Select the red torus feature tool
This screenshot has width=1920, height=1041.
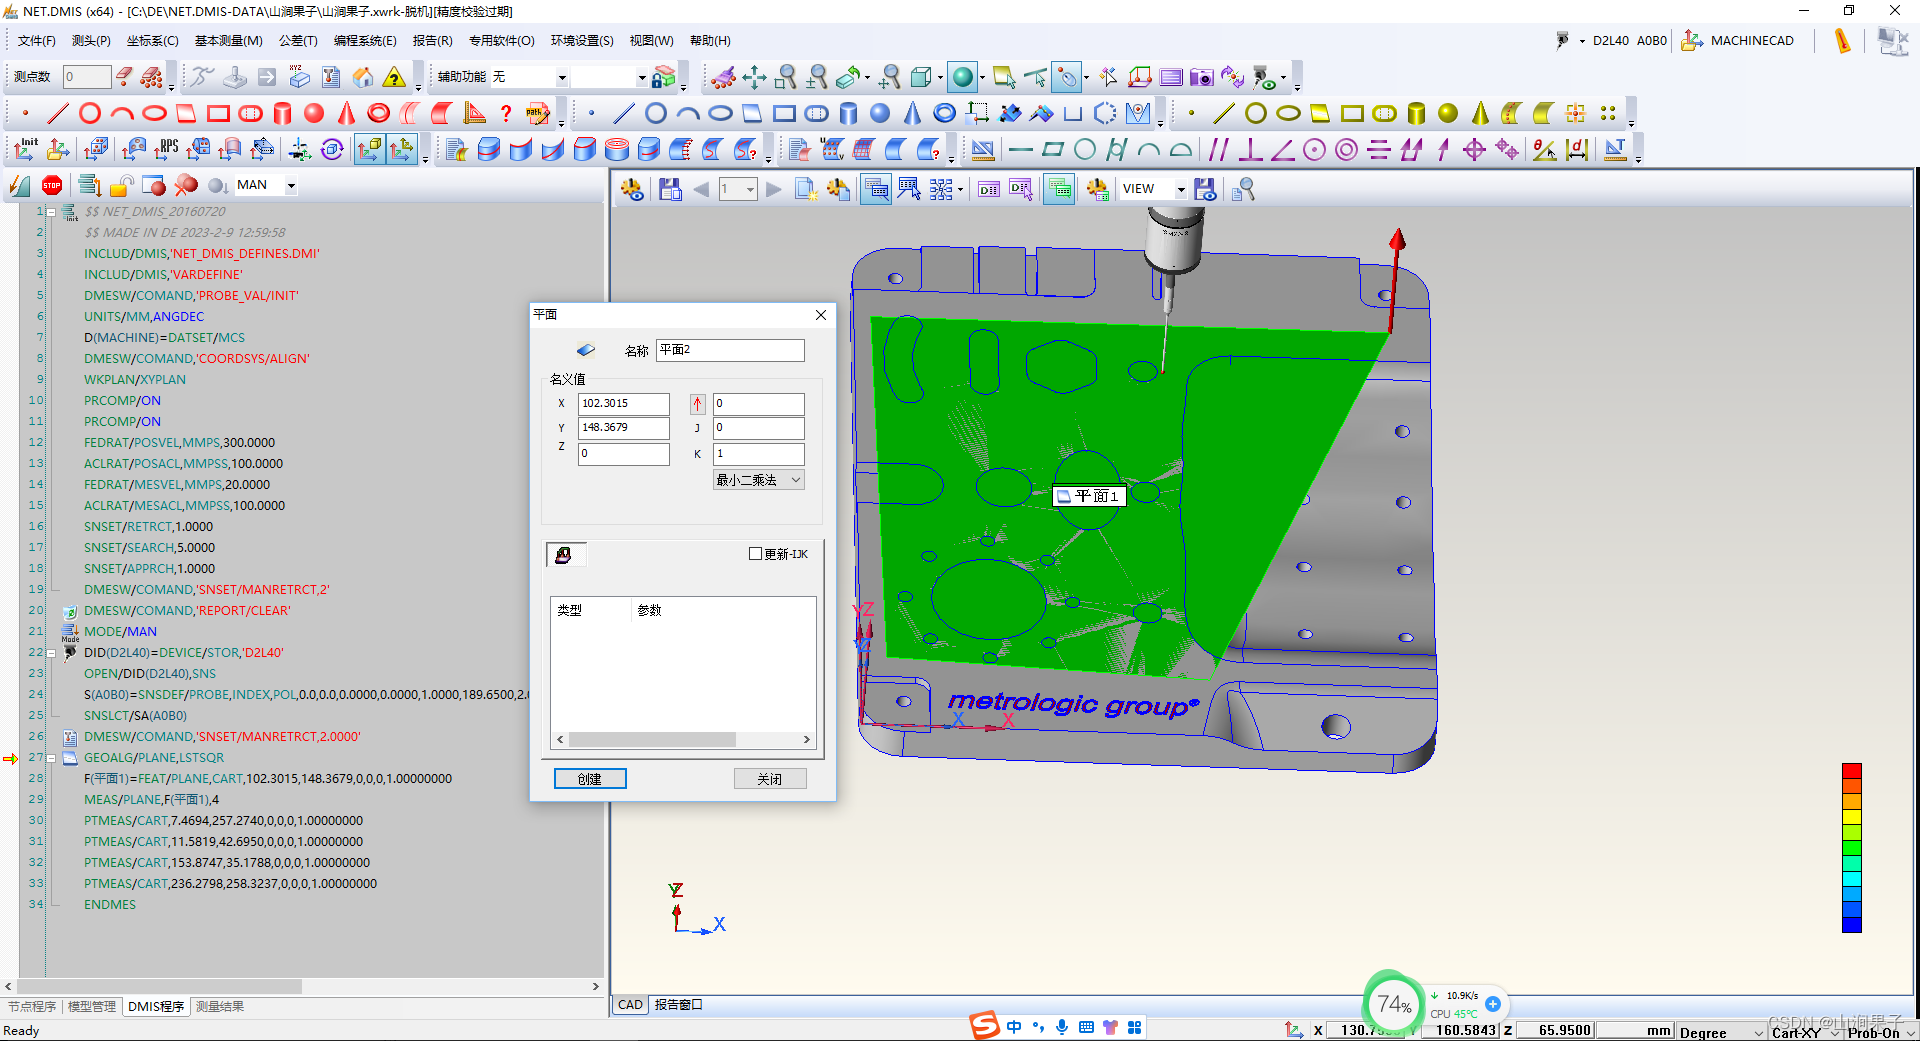pos(378,113)
